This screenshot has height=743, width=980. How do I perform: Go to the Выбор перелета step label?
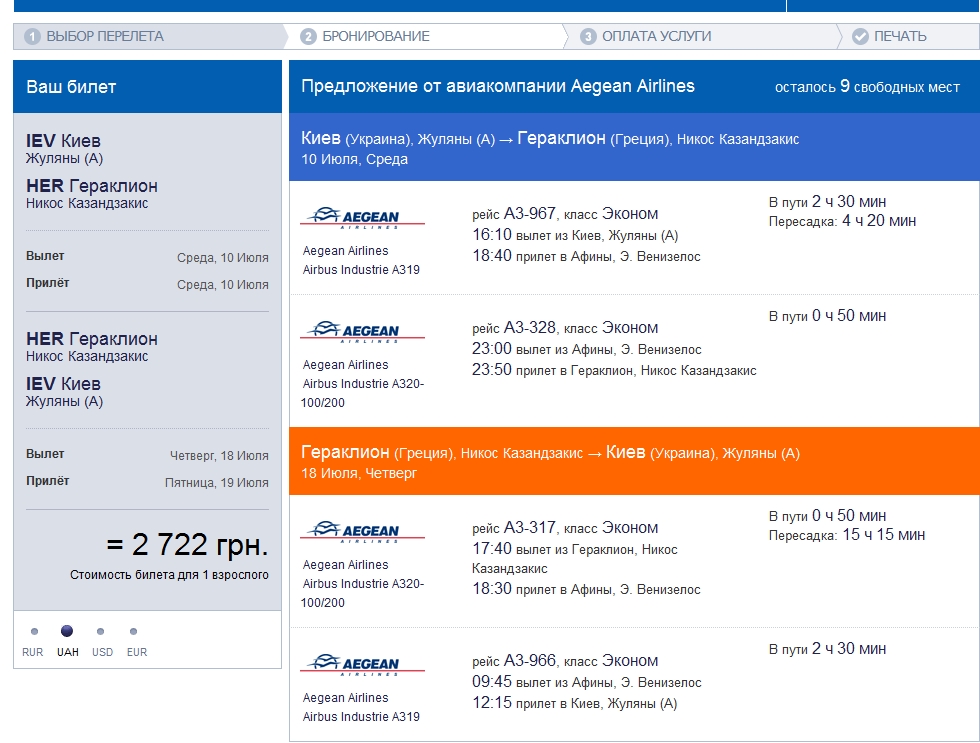click(105, 37)
